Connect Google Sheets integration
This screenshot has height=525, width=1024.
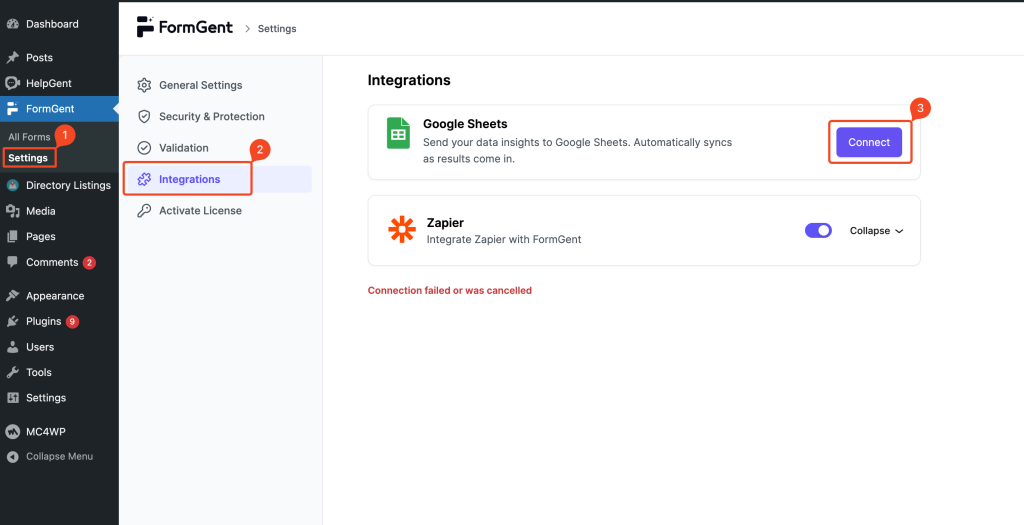(869, 142)
